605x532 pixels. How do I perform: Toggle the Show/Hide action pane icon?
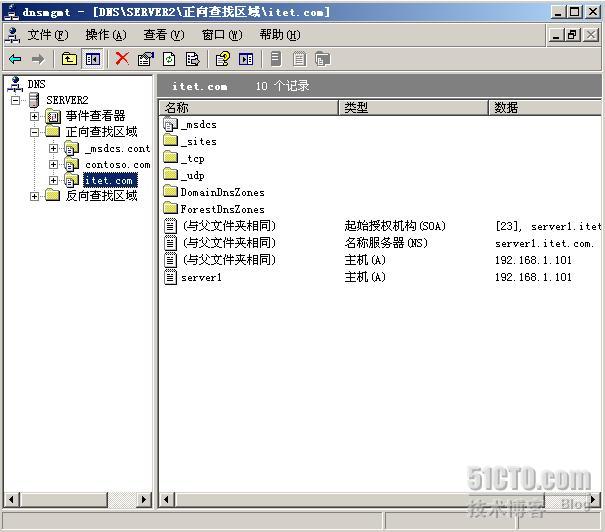246,59
